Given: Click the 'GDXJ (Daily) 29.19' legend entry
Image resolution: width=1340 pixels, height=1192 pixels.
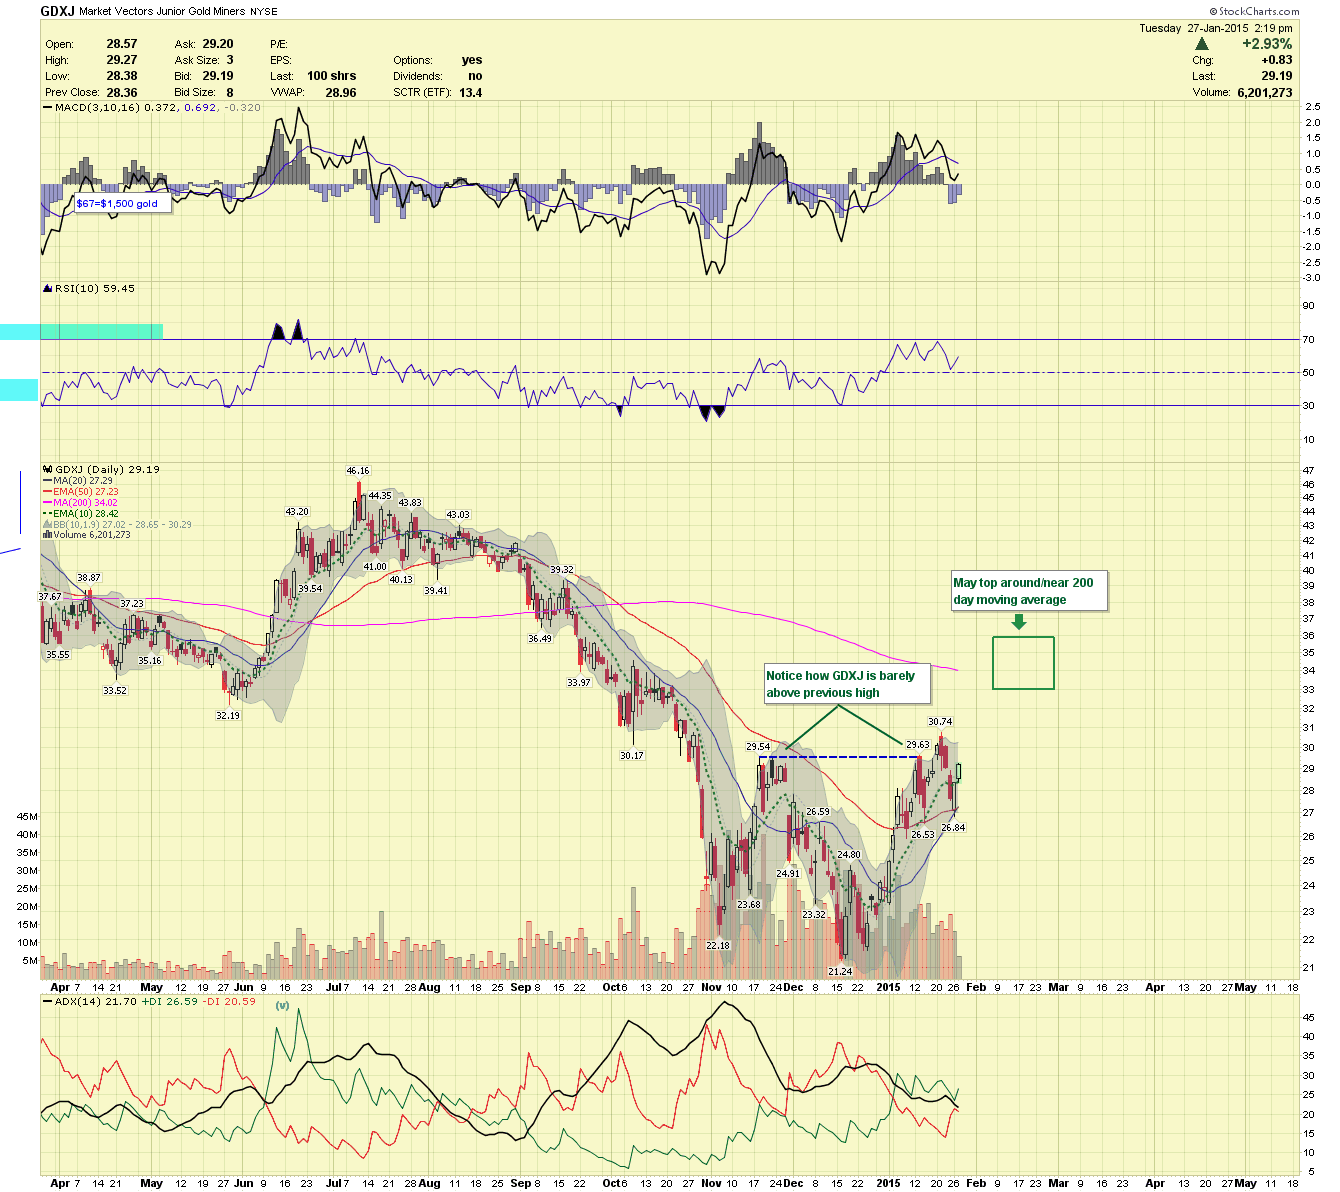Looking at the screenshot, I should [107, 469].
